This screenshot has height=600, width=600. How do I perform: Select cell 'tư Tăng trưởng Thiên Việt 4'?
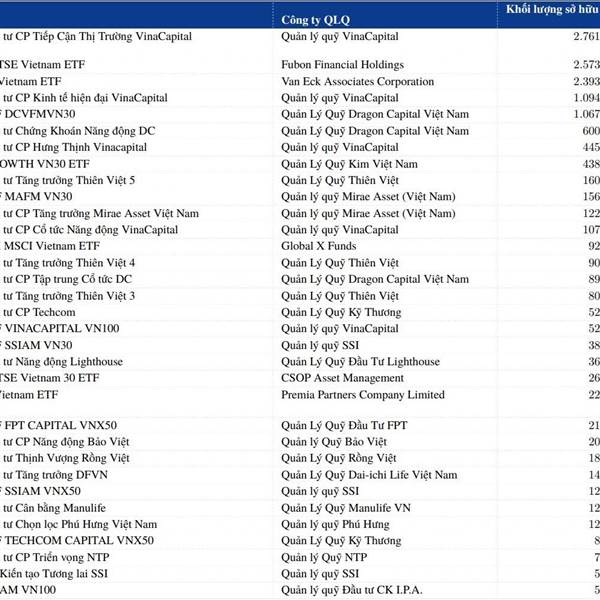click(x=69, y=263)
